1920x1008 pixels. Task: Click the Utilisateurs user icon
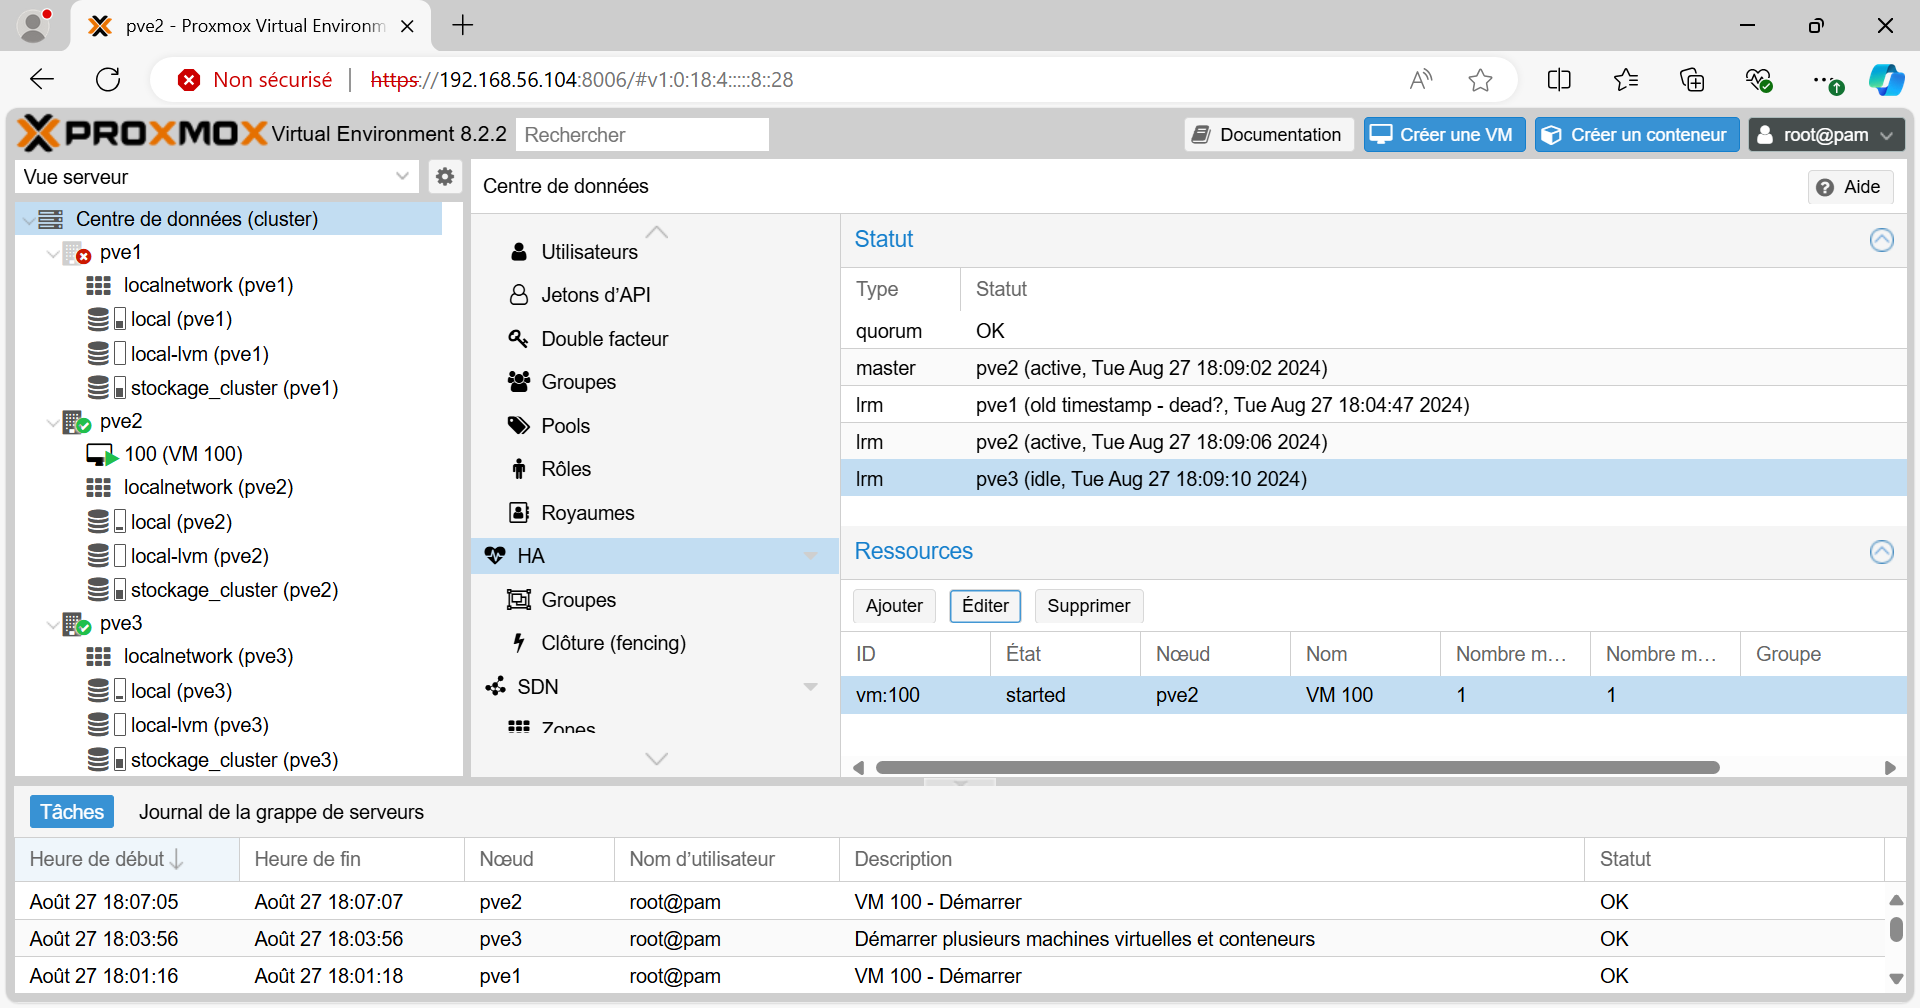point(519,252)
